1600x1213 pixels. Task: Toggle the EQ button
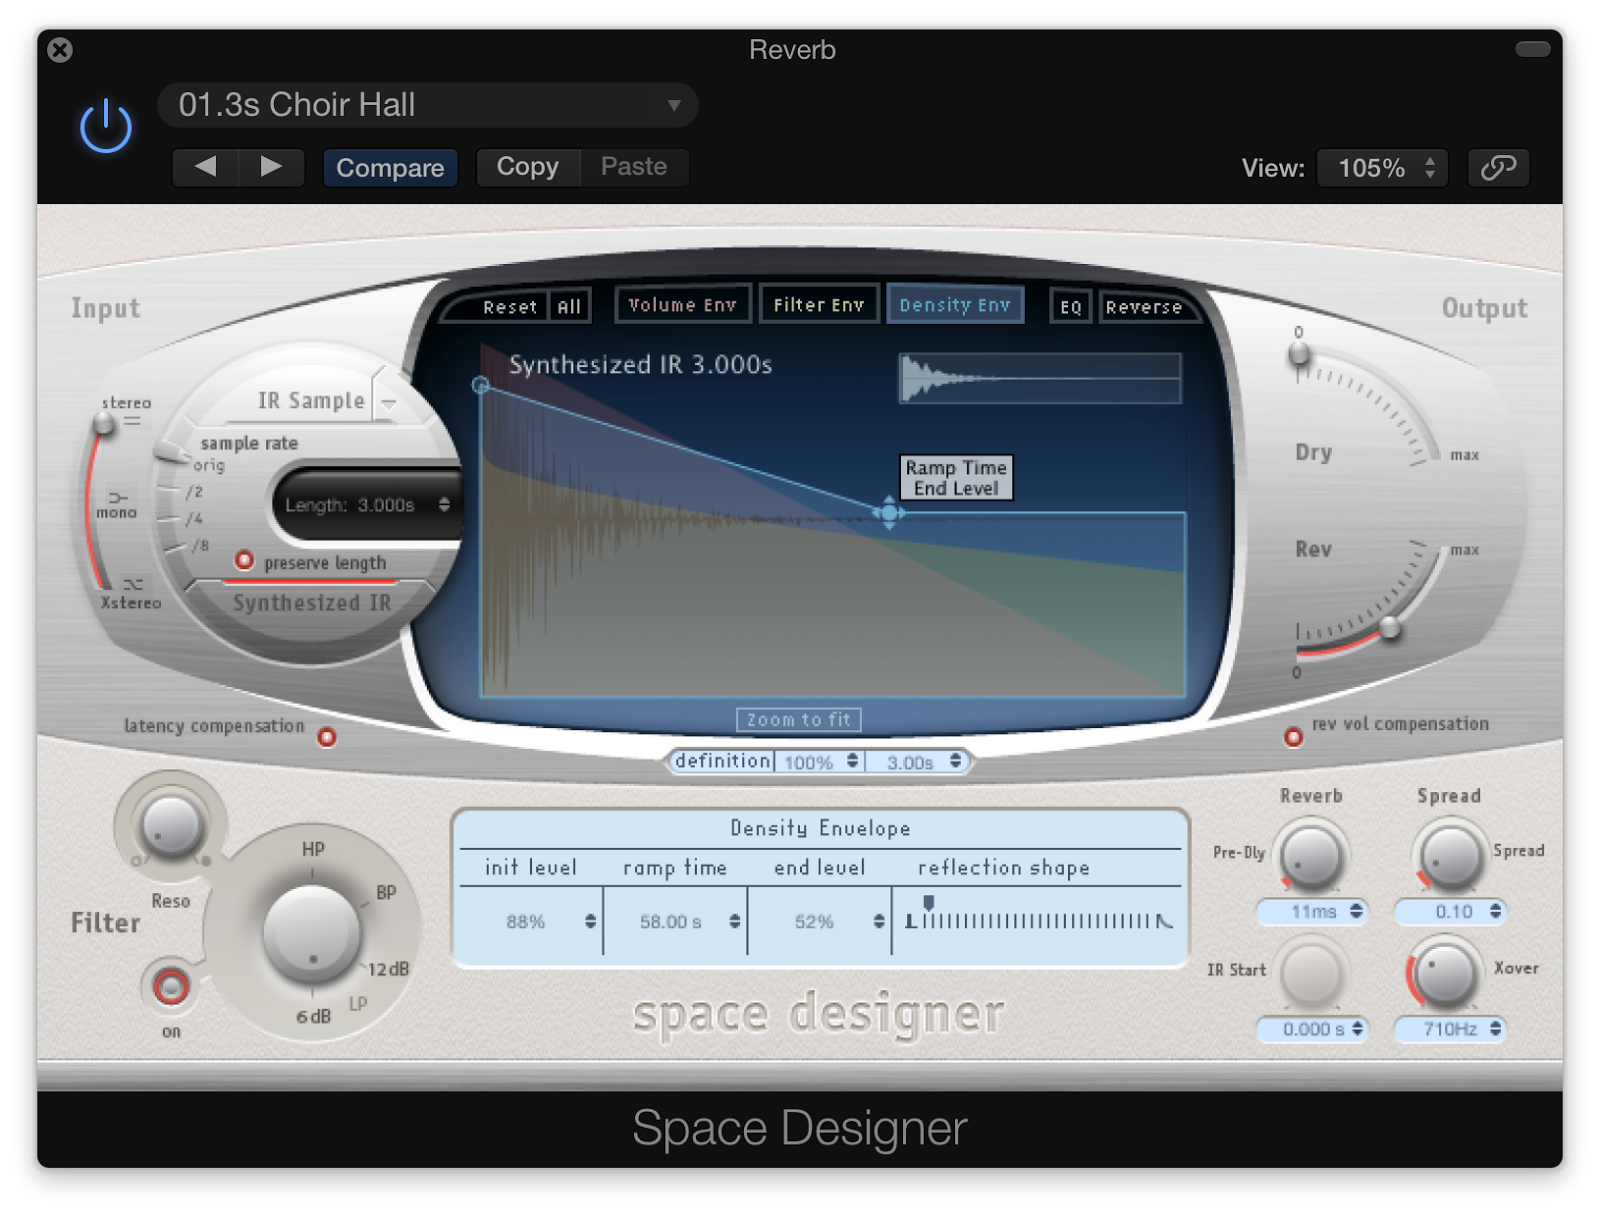coord(1071,307)
